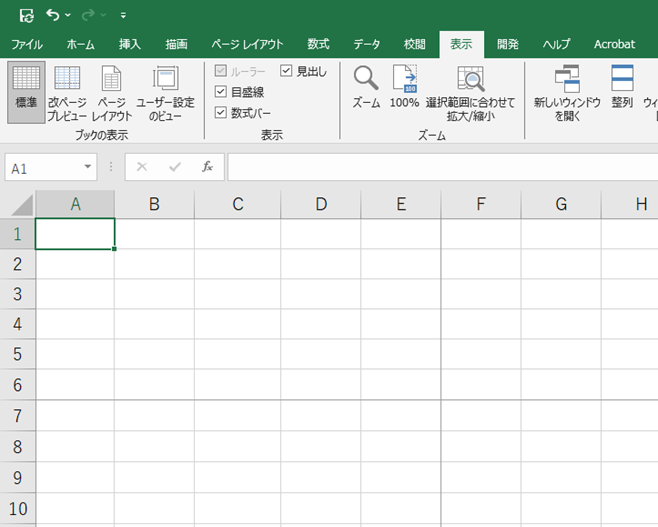Uncheck the 数式バー formula bar checkbox
The image size is (658, 527).
click(x=222, y=113)
